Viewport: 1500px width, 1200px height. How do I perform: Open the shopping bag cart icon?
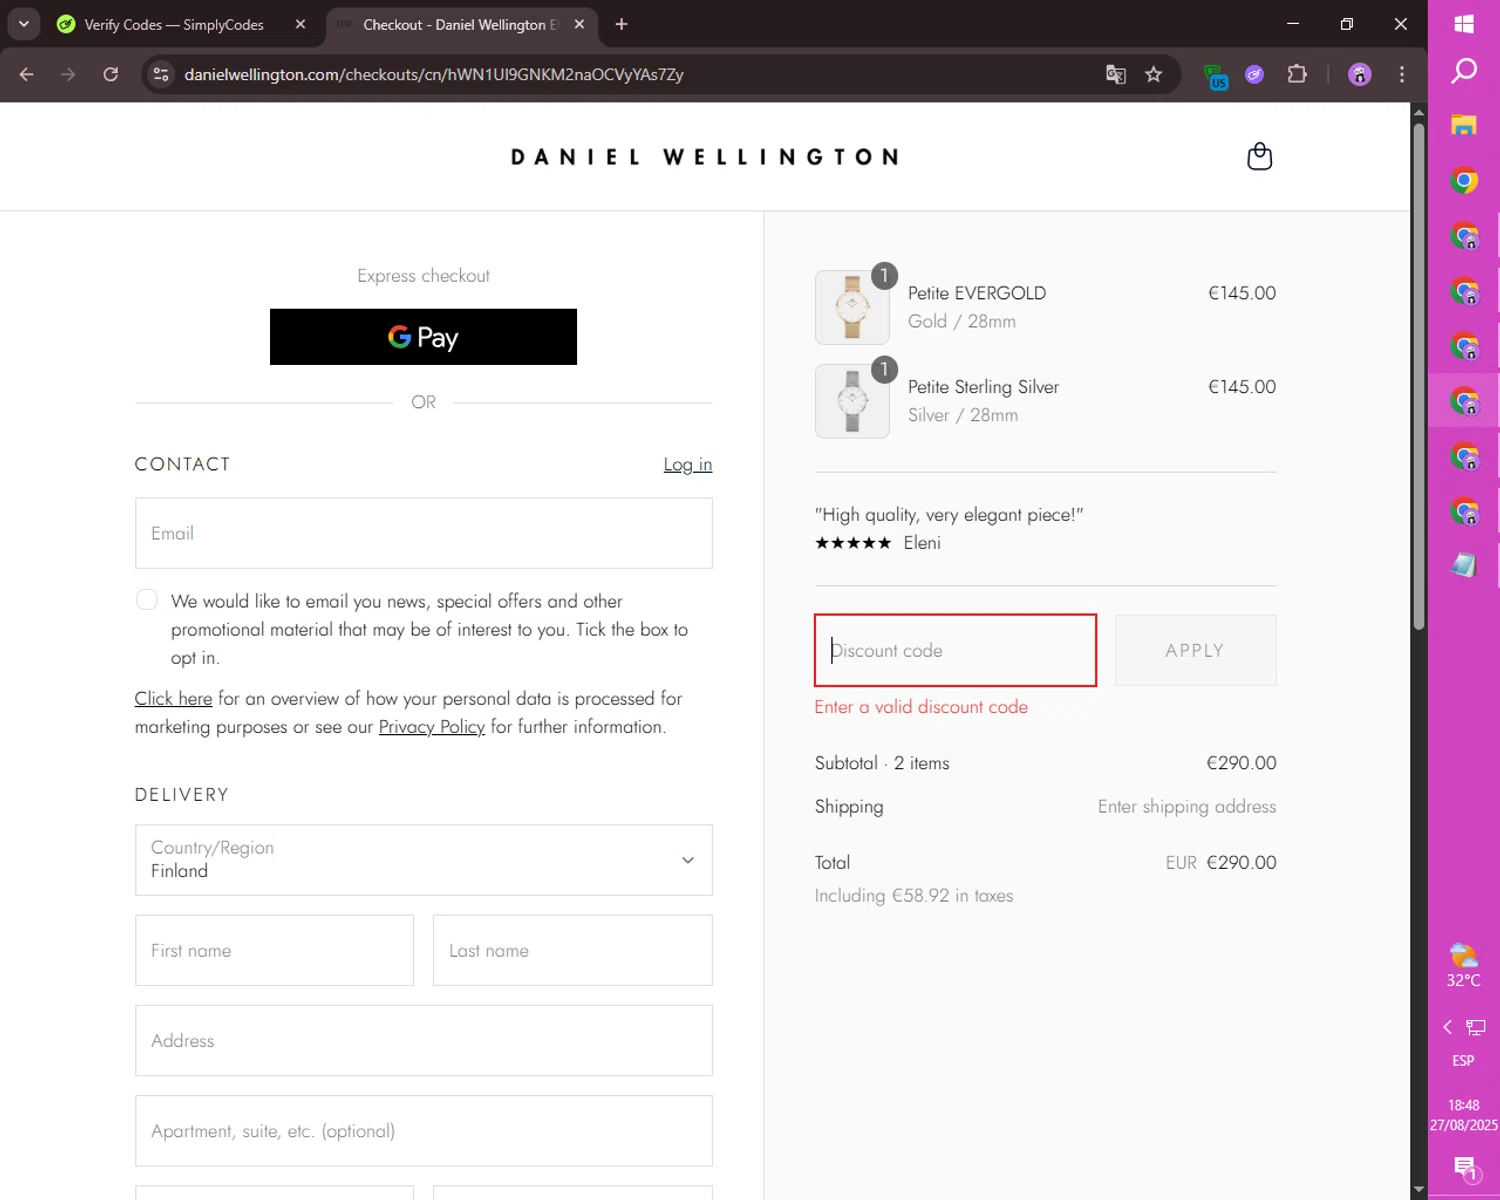tap(1259, 156)
